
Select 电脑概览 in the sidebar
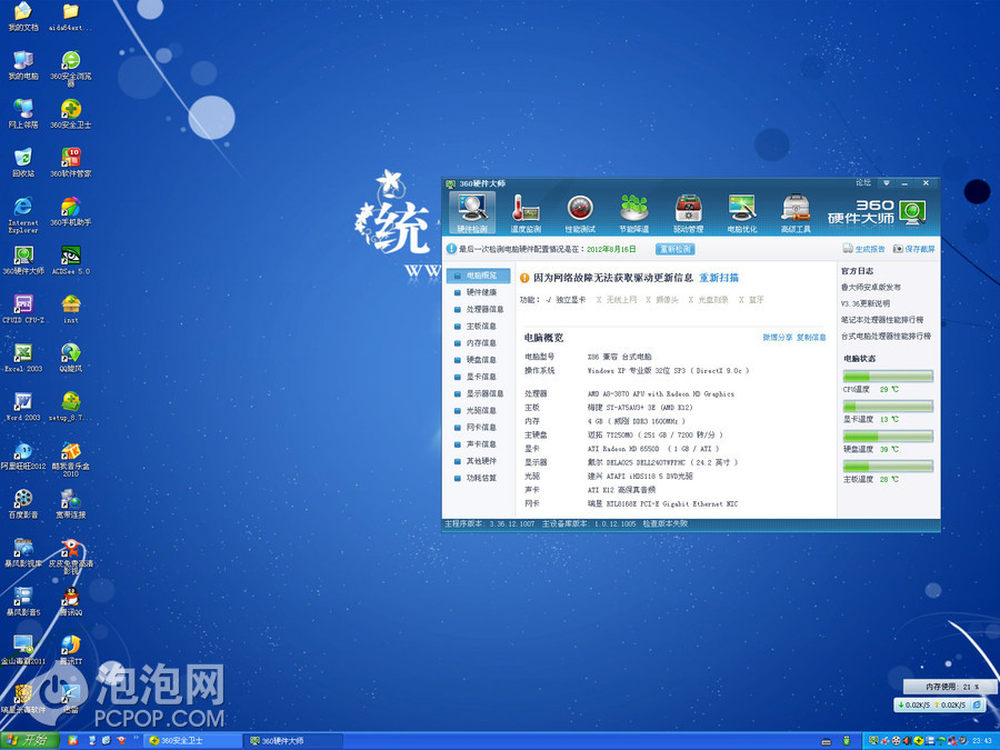[478, 276]
